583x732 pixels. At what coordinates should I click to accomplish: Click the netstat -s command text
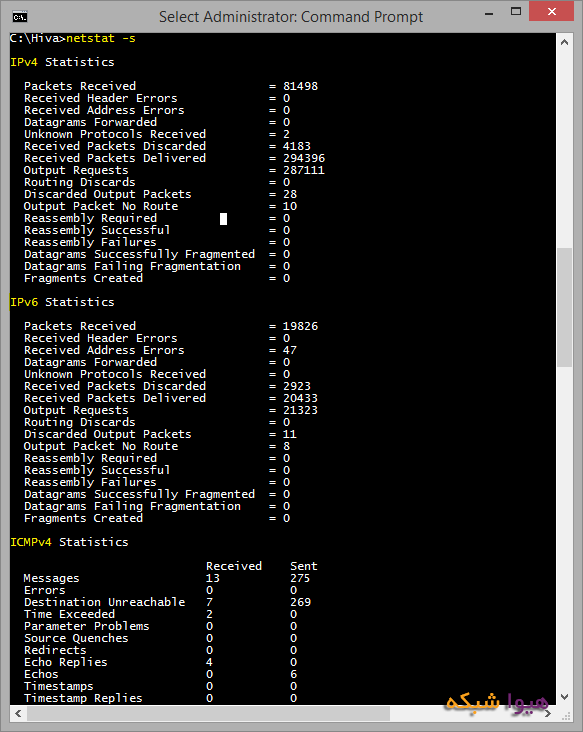click(x=101, y=38)
